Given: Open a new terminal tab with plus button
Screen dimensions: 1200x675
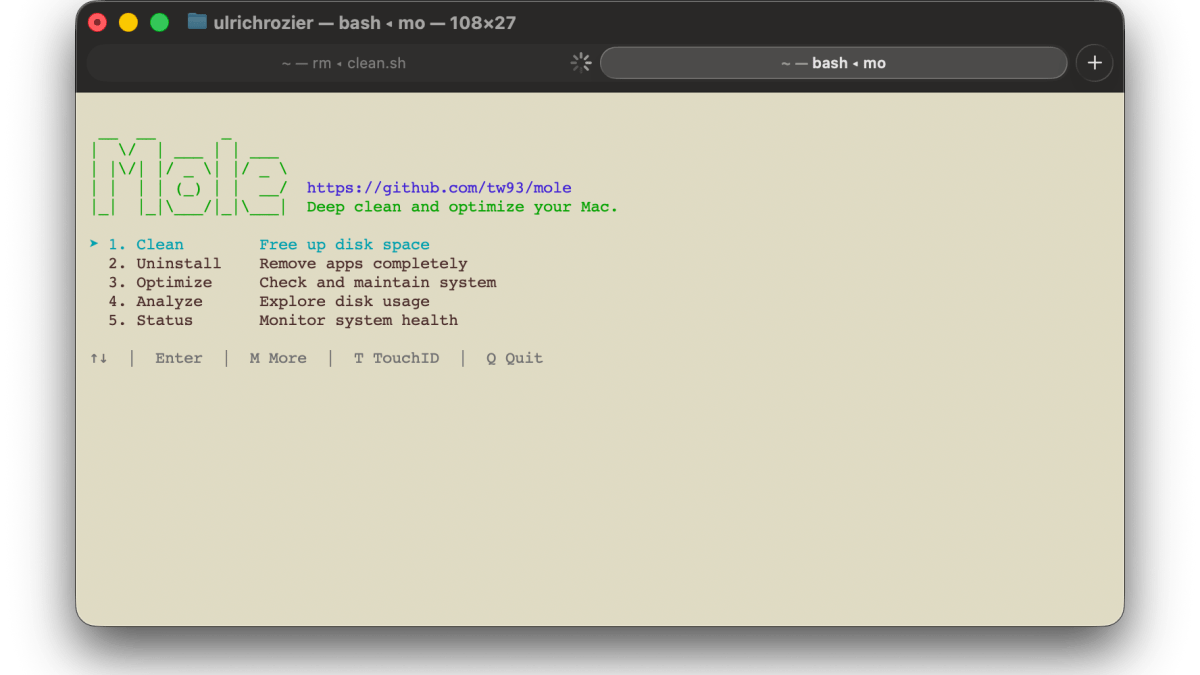Looking at the screenshot, I should pos(1094,63).
